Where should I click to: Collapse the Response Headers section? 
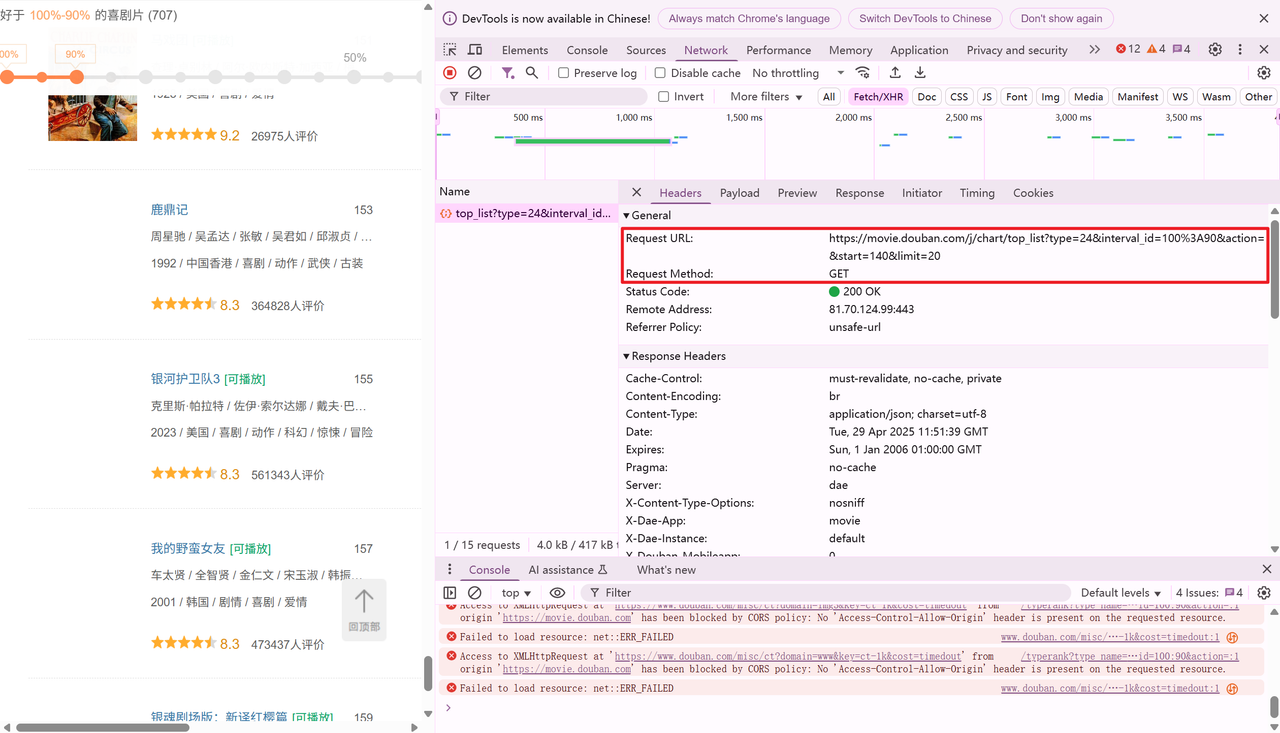pyautogui.click(x=674, y=356)
